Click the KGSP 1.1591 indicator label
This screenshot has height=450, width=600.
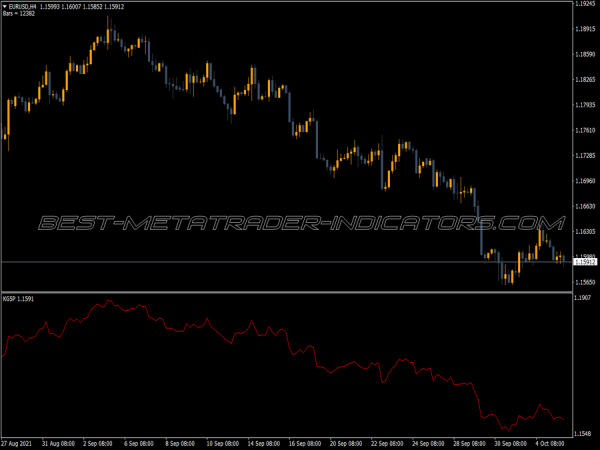[x=18, y=298]
